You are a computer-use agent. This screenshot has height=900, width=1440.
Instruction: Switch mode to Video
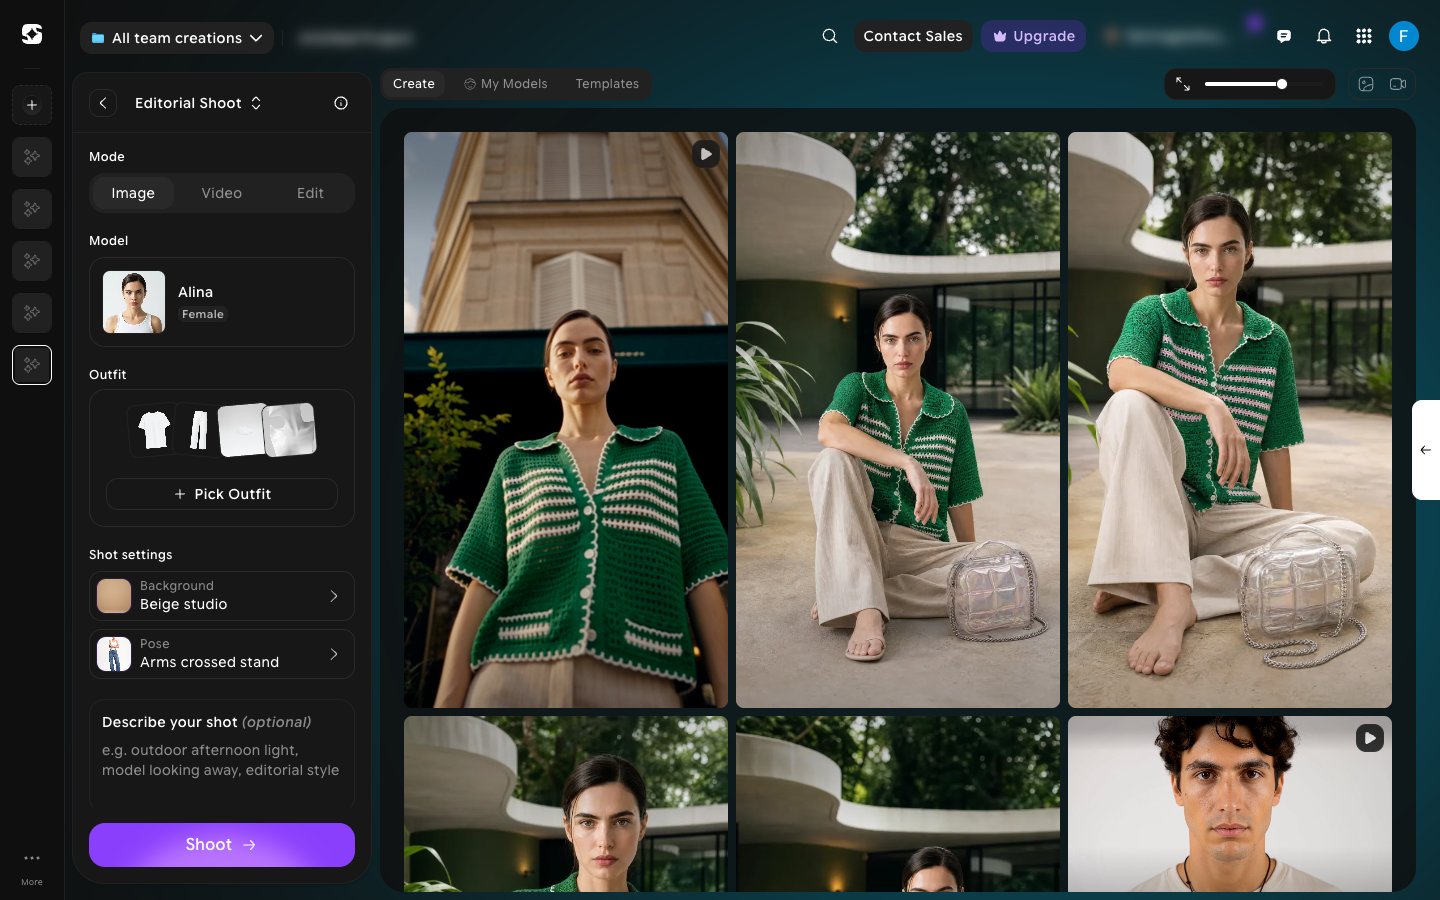(x=222, y=193)
